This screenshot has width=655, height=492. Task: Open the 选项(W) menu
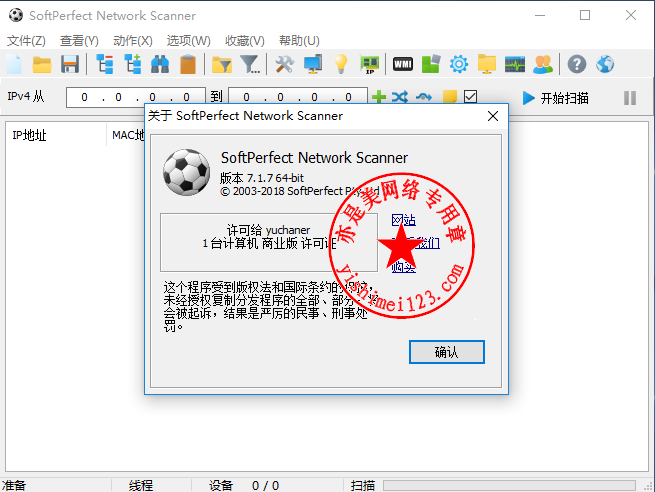click(x=188, y=41)
